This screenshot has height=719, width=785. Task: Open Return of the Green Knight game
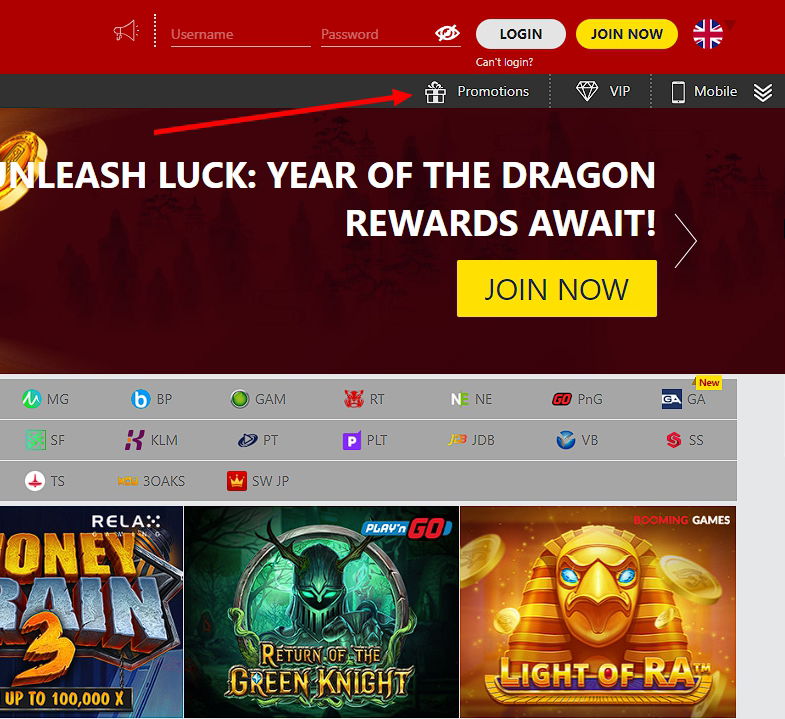click(x=321, y=612)
